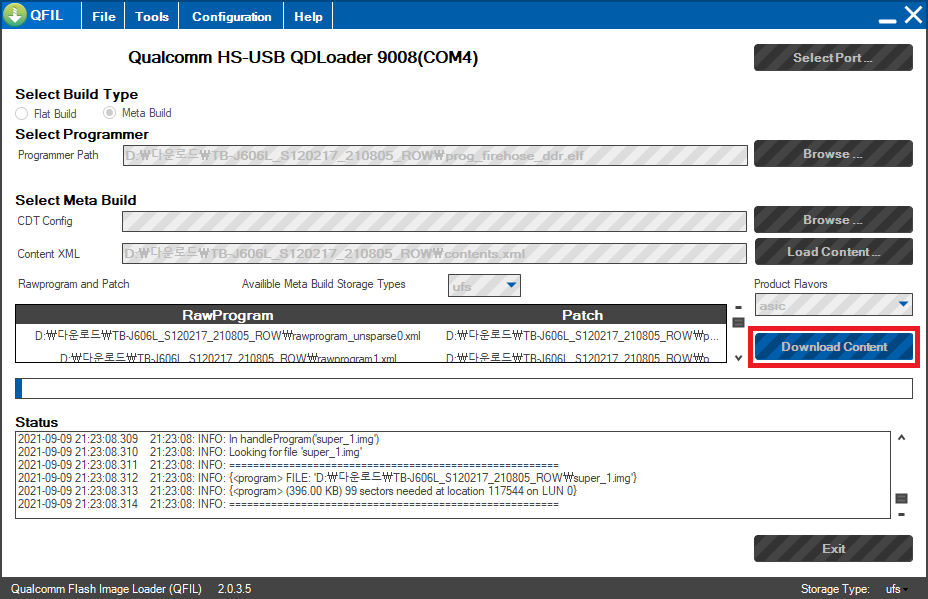The height and width of the screenshot is (599, 928).
Task: Click the RawProgram column header
Action: pos(228,315)
